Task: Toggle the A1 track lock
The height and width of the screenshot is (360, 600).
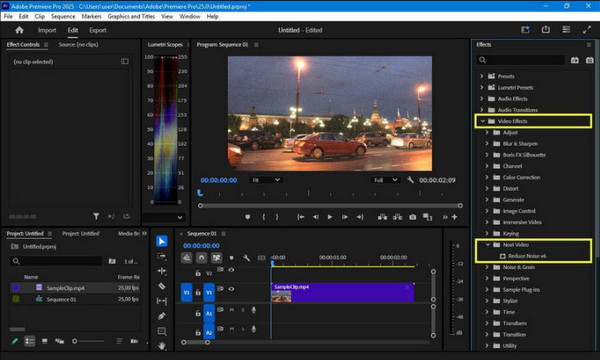Action: coord(198,313)
